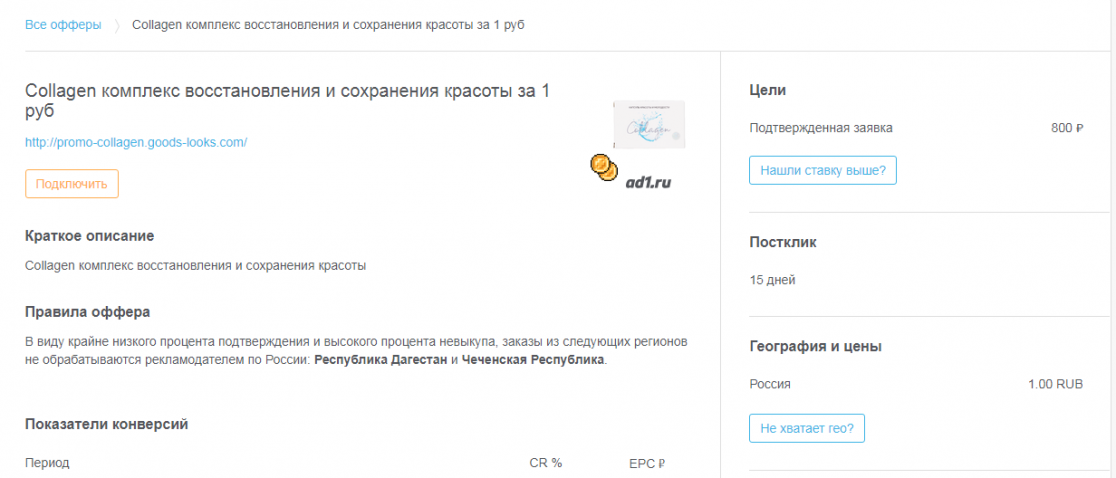Open the Все офферы breadcrumb link
Image resolution: width=1116 pixels, height=478 pixels.
click(x=63, y=25)
